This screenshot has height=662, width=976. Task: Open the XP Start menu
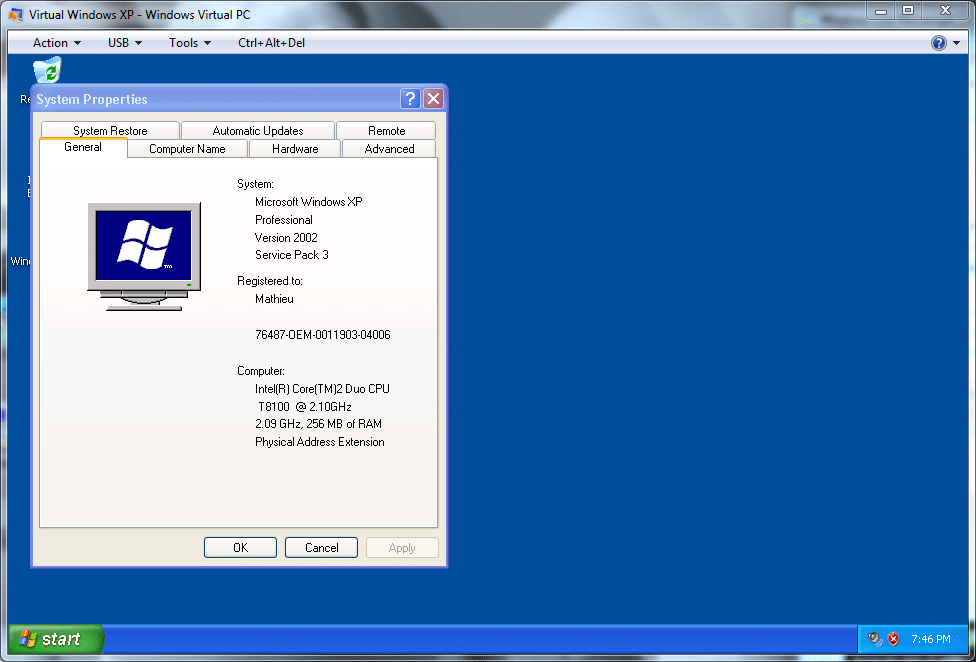(x=56, y=639)
